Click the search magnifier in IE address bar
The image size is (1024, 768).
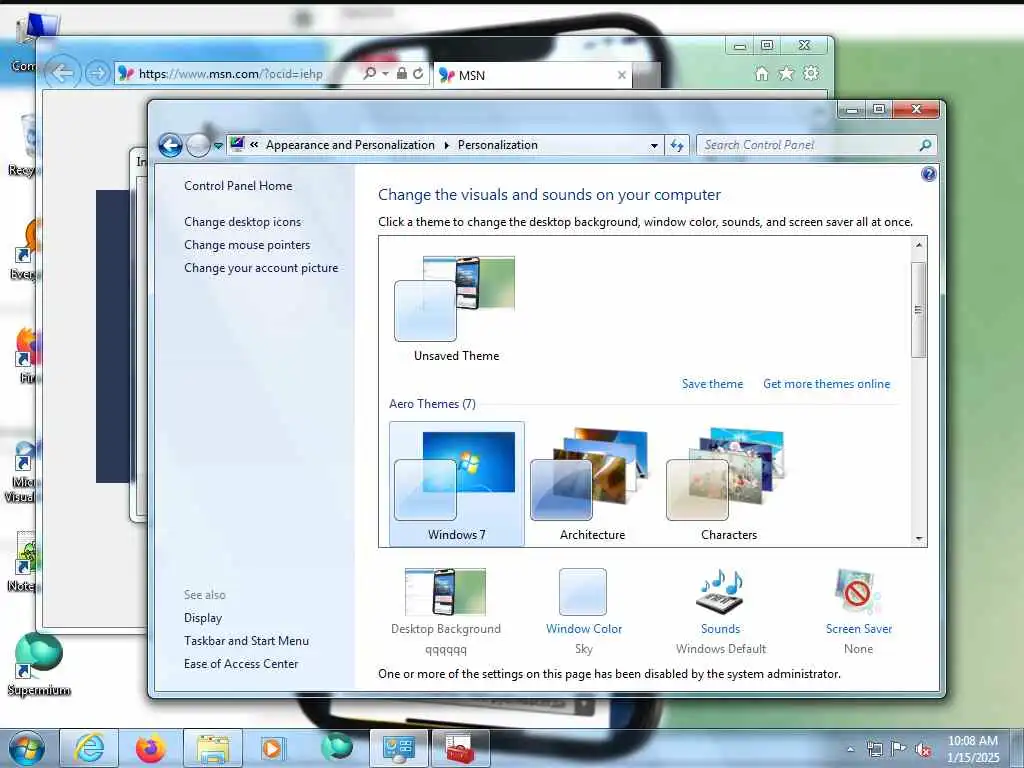pyautogui.click(x=370, y=73)
